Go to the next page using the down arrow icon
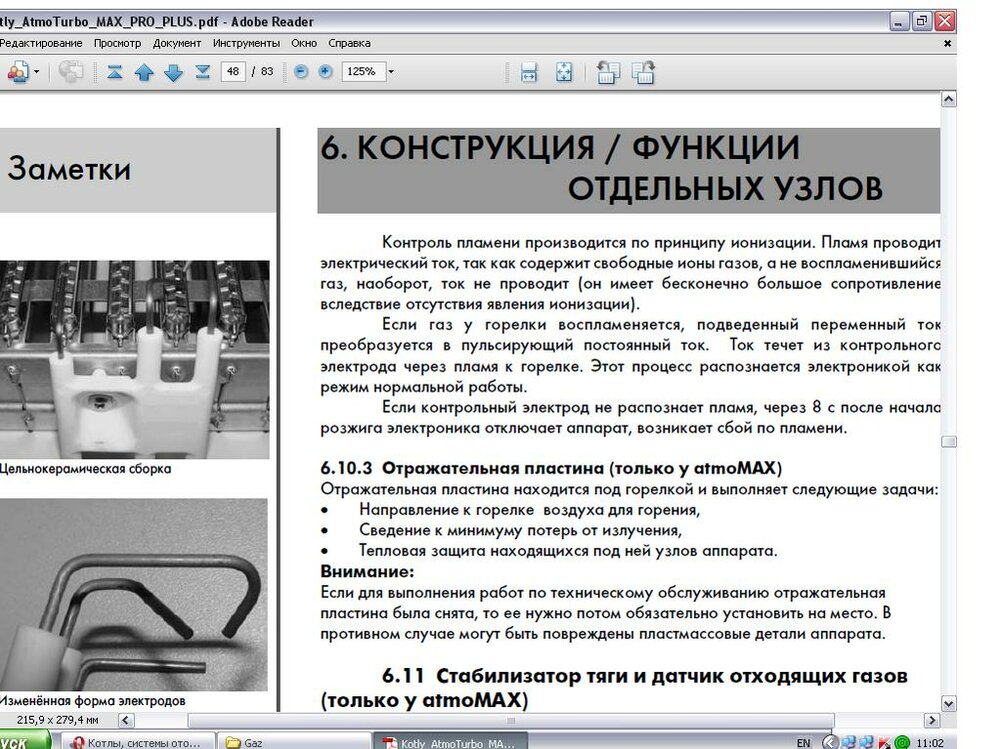The height and width of the screenshot is (749, 1000). coord(174,71)
